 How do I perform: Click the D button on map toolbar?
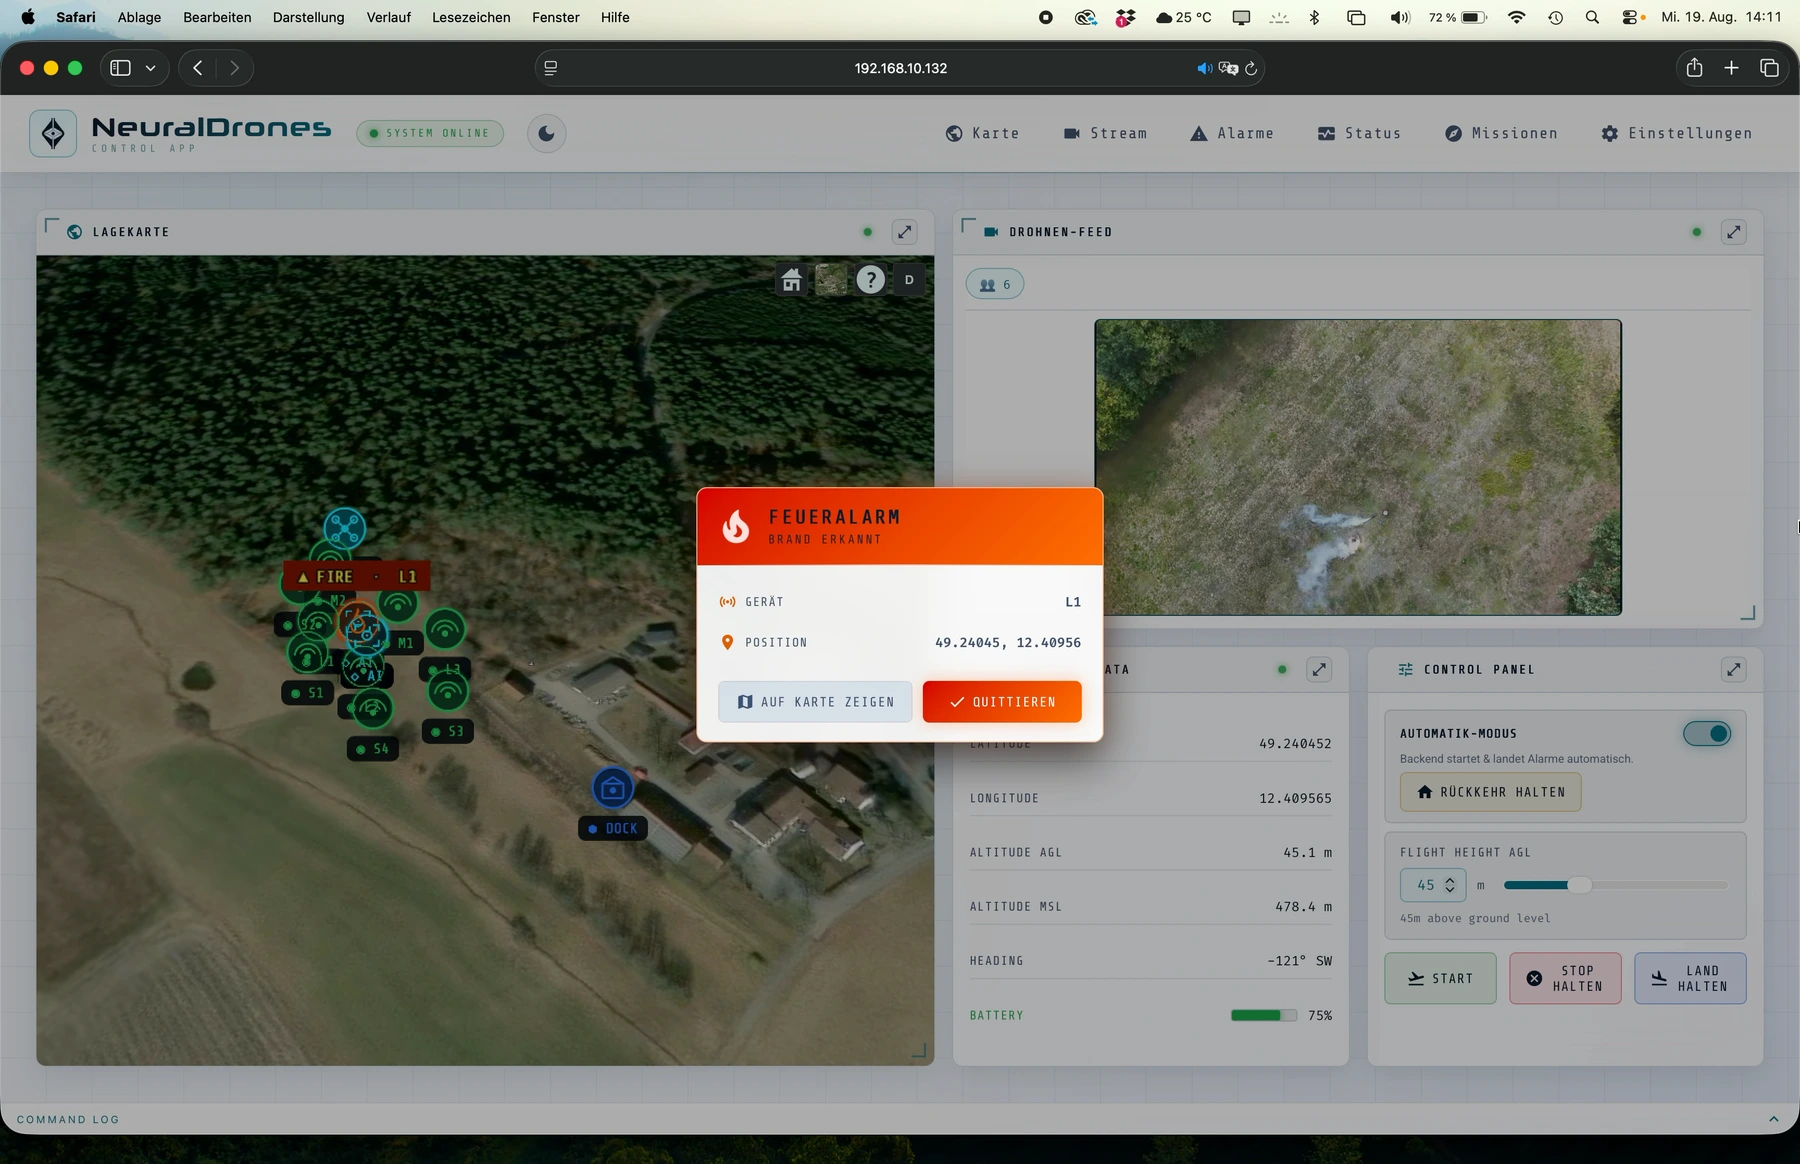(x=909, y=280)
